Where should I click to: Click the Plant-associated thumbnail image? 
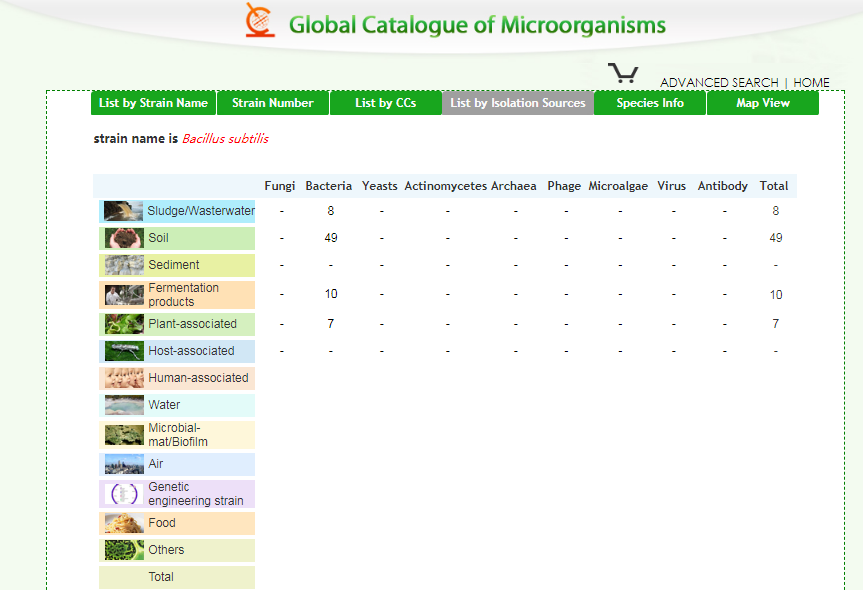124,324
